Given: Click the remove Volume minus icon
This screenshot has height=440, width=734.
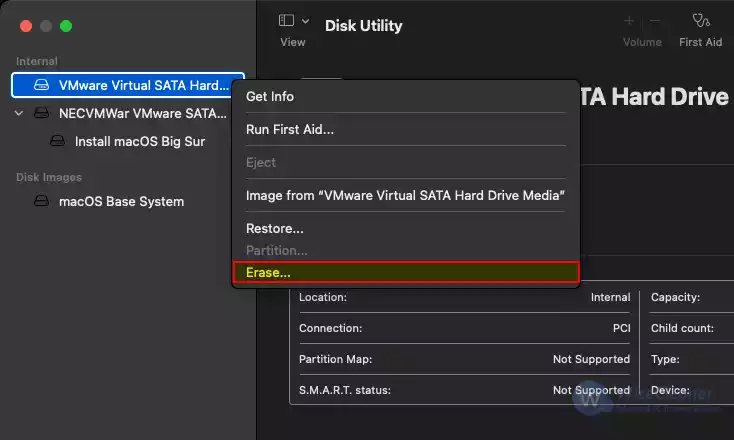Looking at the screenshot, I should tap(655, 21).
